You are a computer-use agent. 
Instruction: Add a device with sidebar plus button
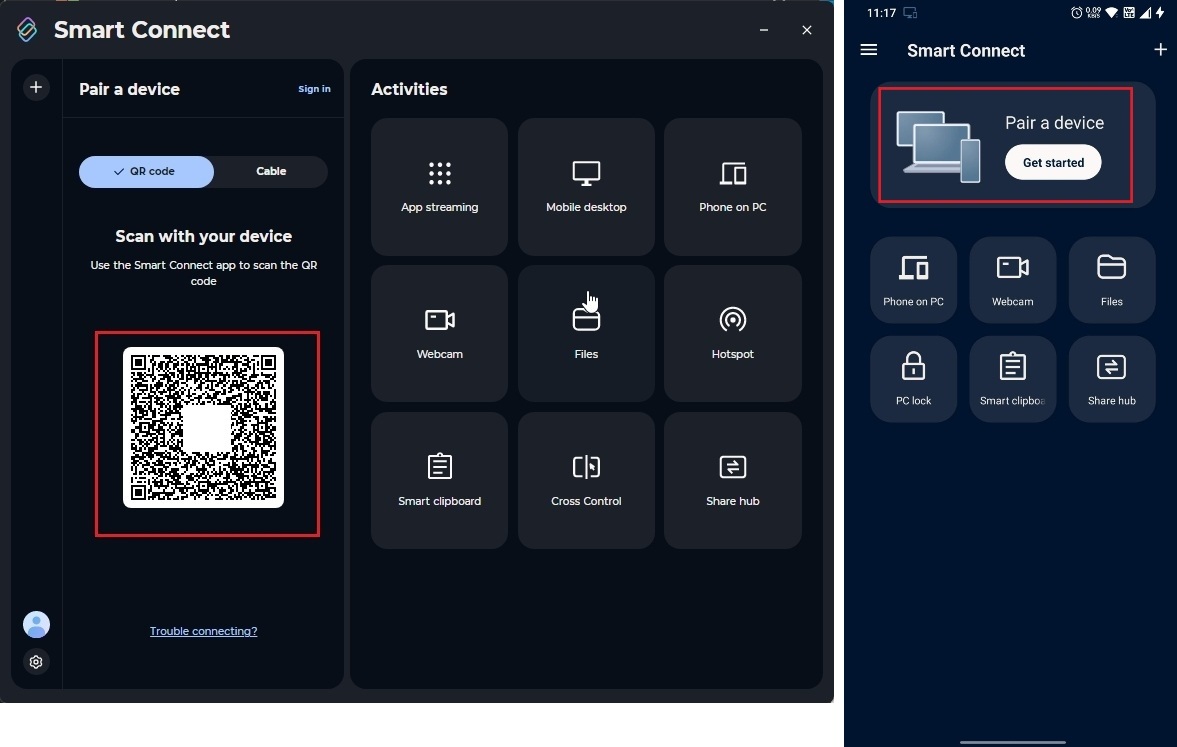[36, 88]
